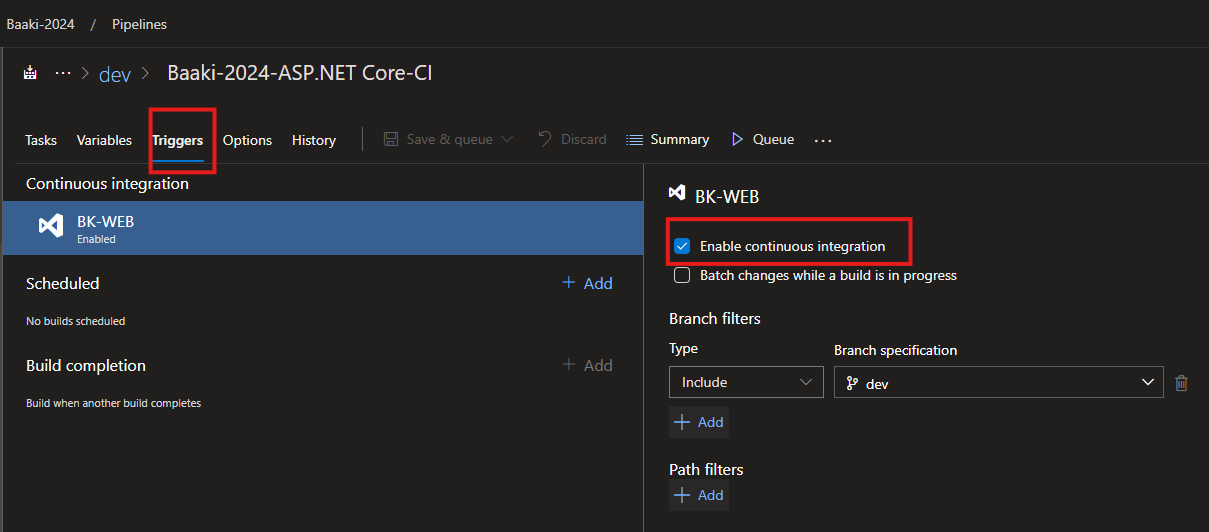1209x532 pixels.
Task: Click the Save & queue disk icon
Action: pyautogui.click(x=391, y=139)
